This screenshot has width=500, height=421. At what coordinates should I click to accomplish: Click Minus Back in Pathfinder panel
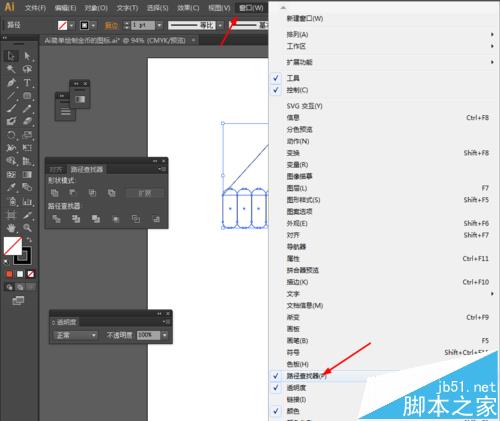pyautogui.click(x=156, y=219)
